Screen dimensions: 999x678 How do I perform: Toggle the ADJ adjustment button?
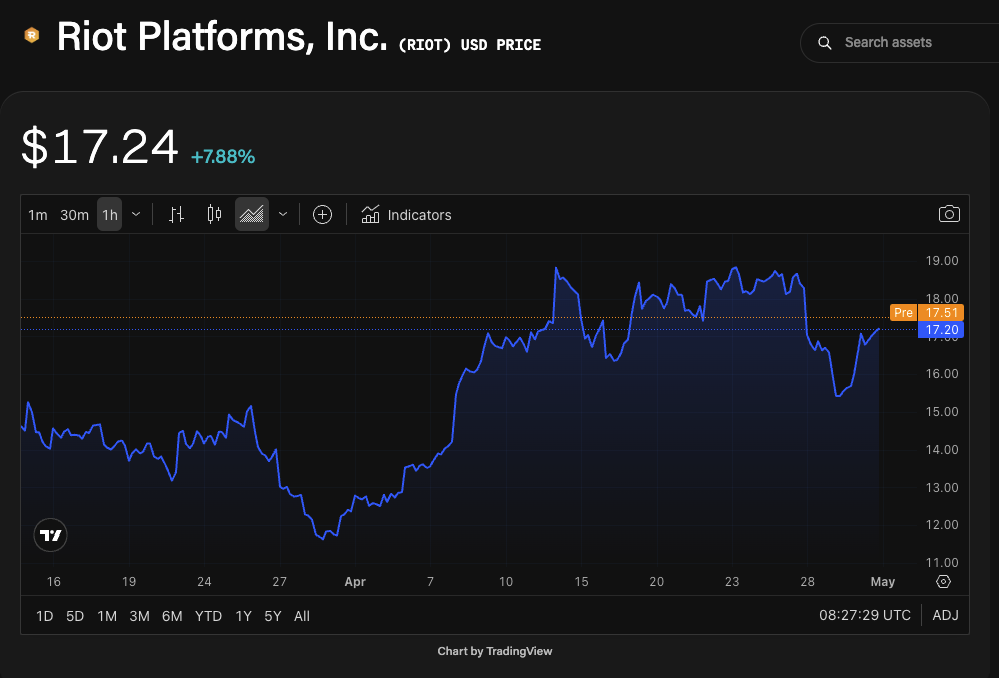pos(945,616)
